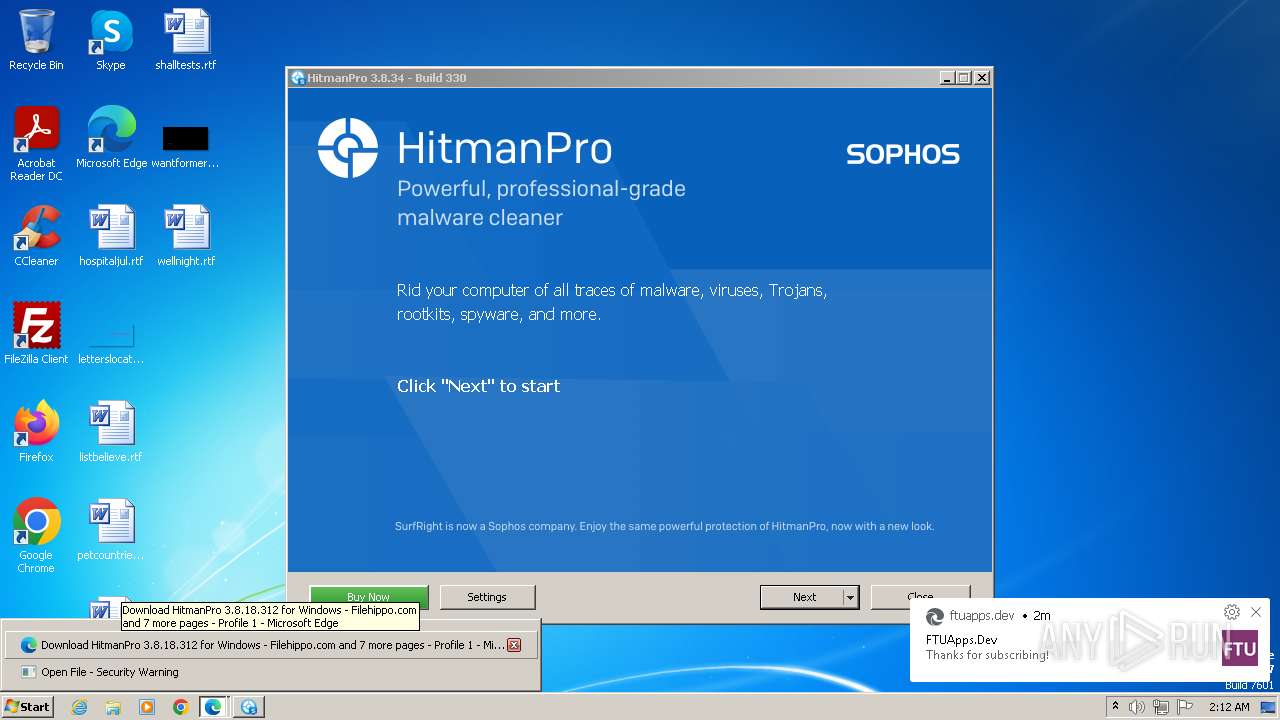This screenshot has height=720, width=1280.
Task: Select the wellnight.rtf file icon
Action: click(x=186, y=236)
